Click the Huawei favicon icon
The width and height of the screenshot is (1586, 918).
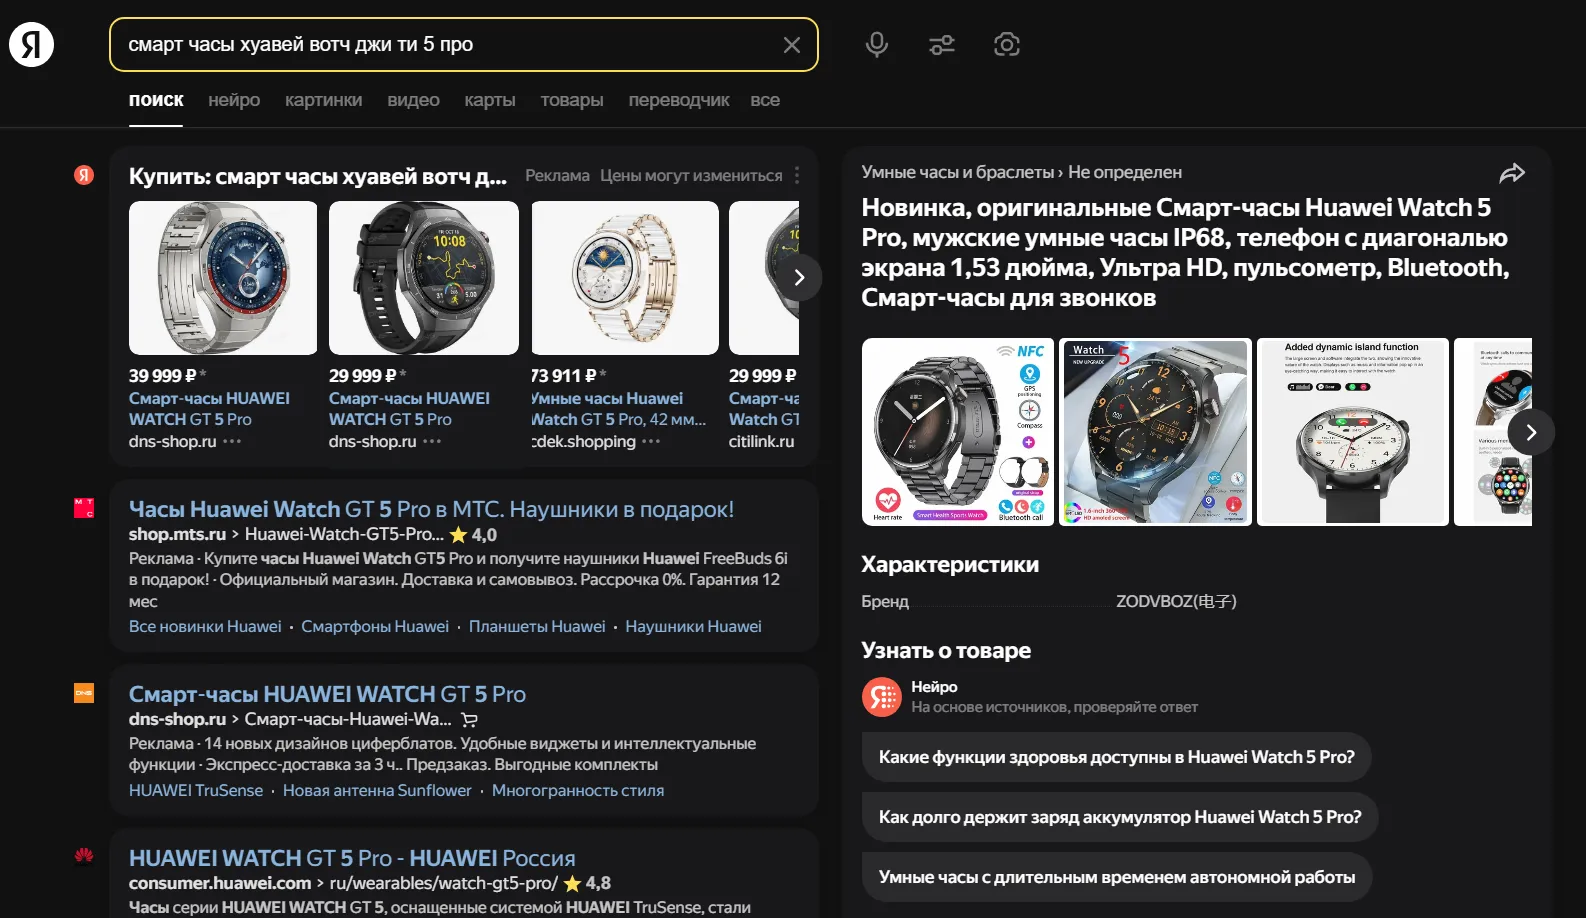[84, 856]
